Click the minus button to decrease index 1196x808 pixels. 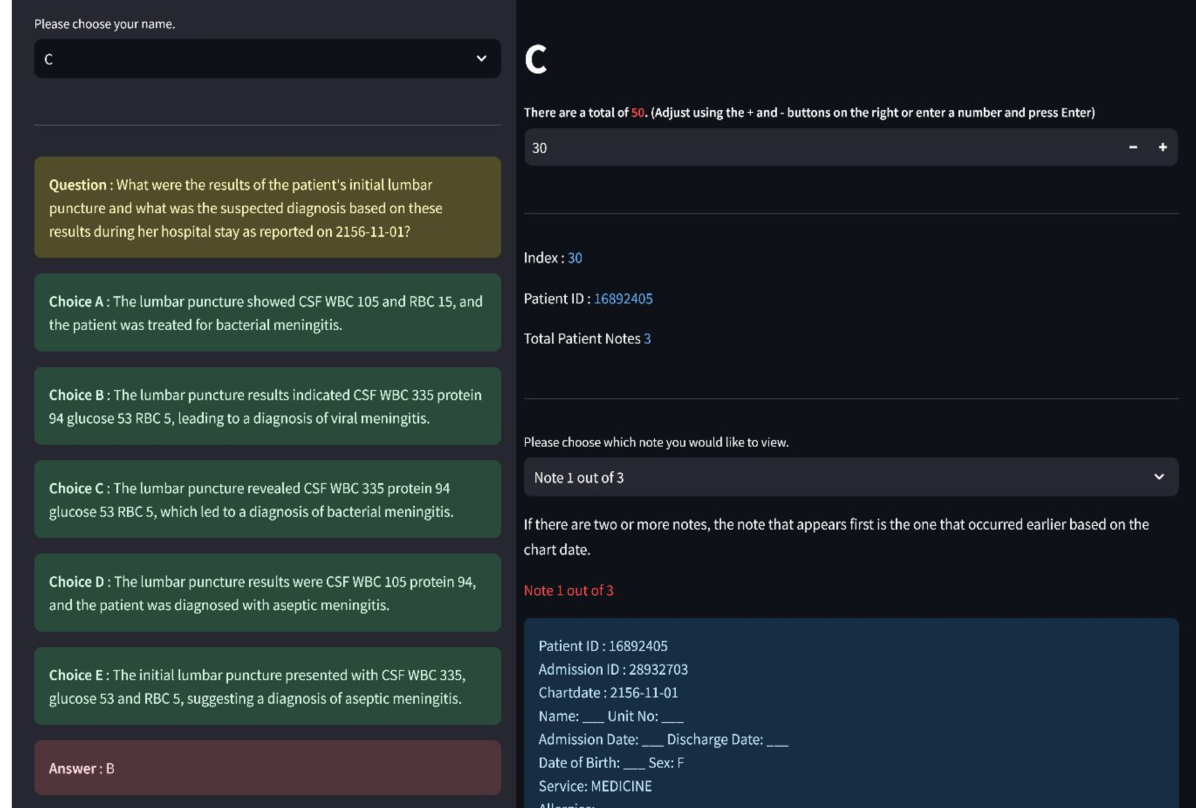(1133, 148)
